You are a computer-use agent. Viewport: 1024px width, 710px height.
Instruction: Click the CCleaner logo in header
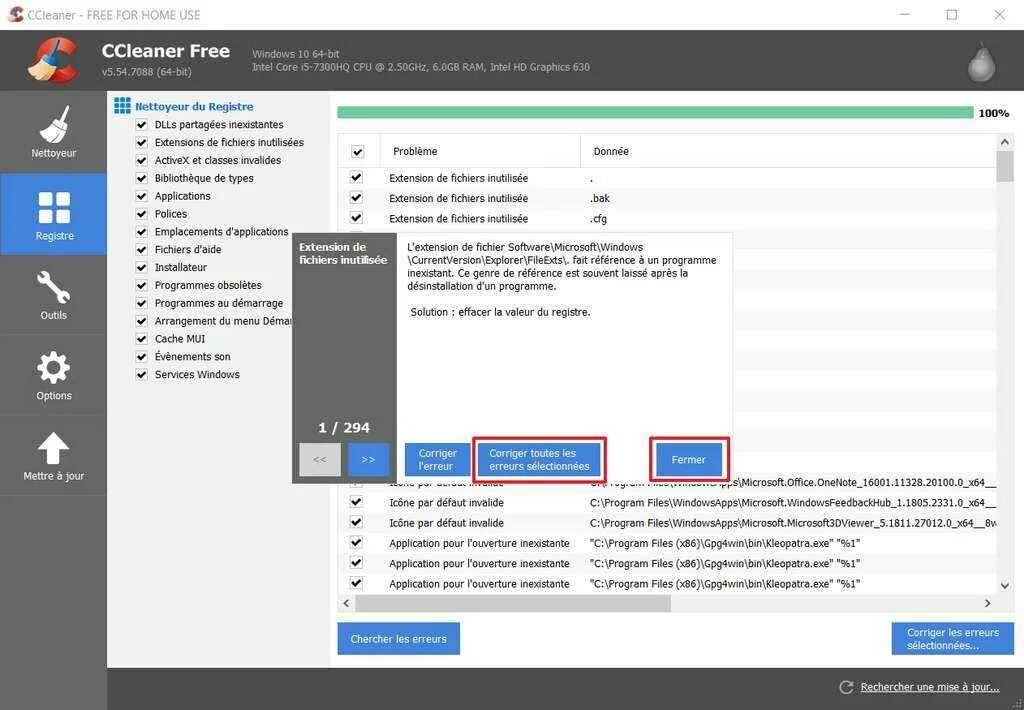(x=54, y=61)
